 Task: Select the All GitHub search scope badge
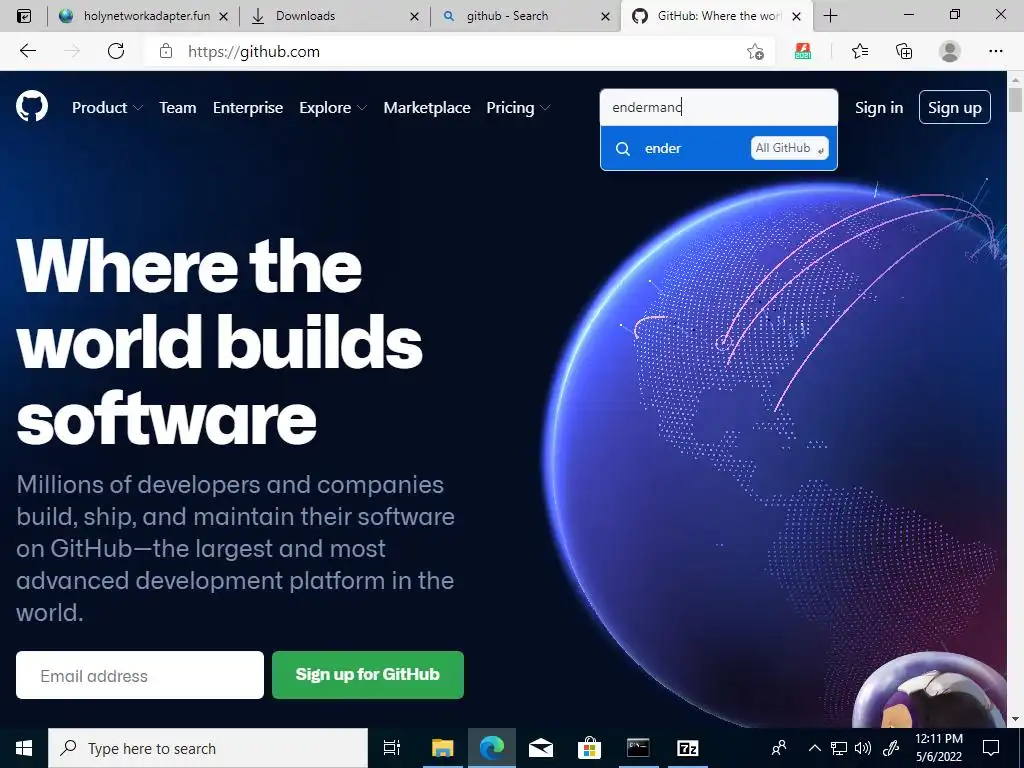(790, 148)
